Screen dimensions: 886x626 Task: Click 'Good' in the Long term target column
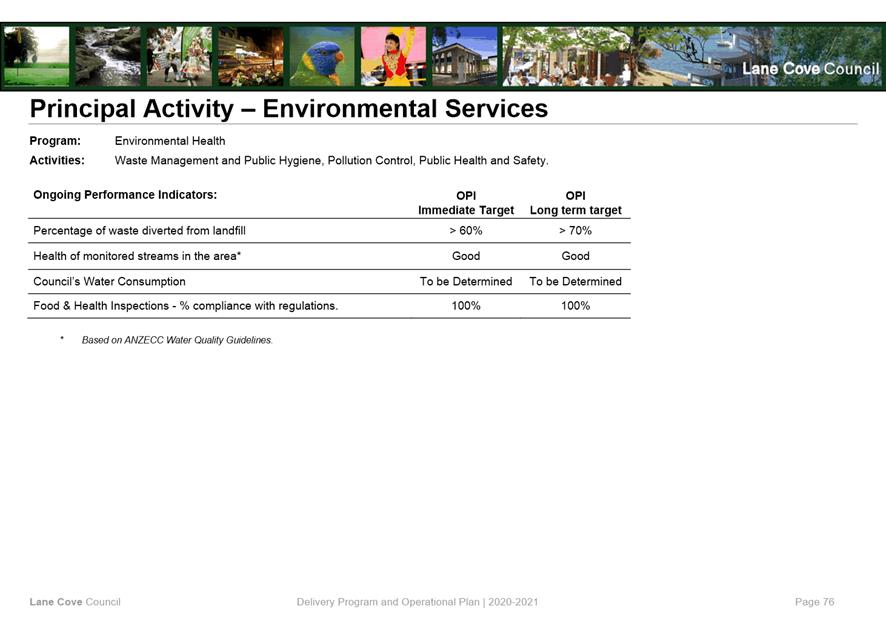tap(576, 256)
